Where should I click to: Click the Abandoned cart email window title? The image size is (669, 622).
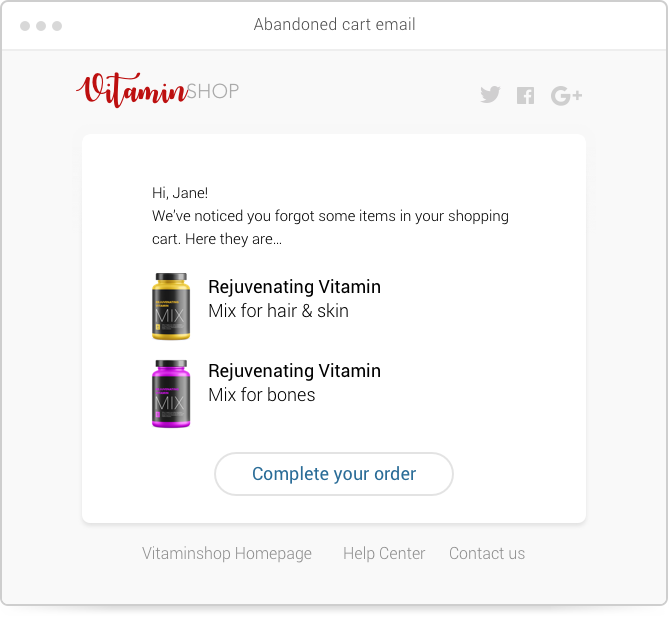point(334,24)
